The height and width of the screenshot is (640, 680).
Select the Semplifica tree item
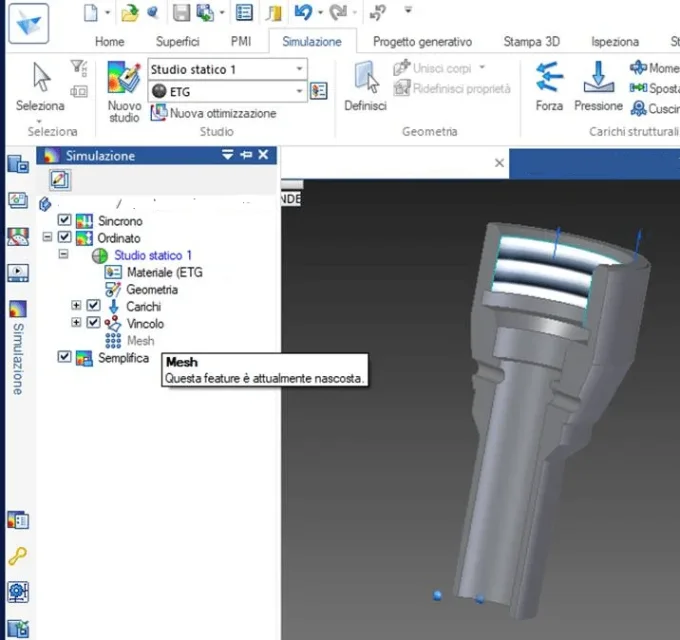click(113, 358)
